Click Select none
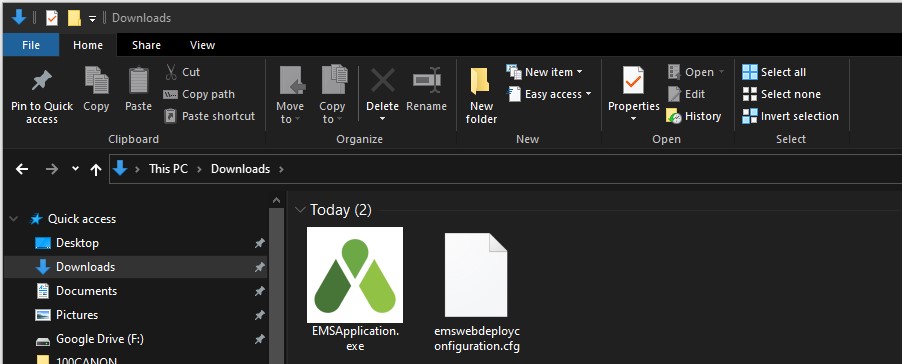Screen dimensions: 902x364 [781, 94]
